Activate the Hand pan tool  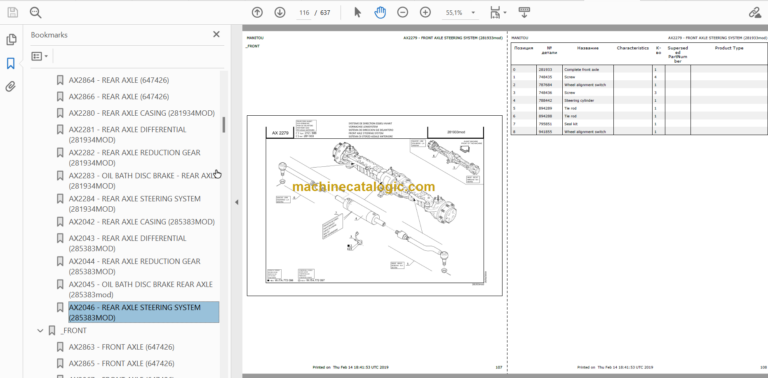380,12
